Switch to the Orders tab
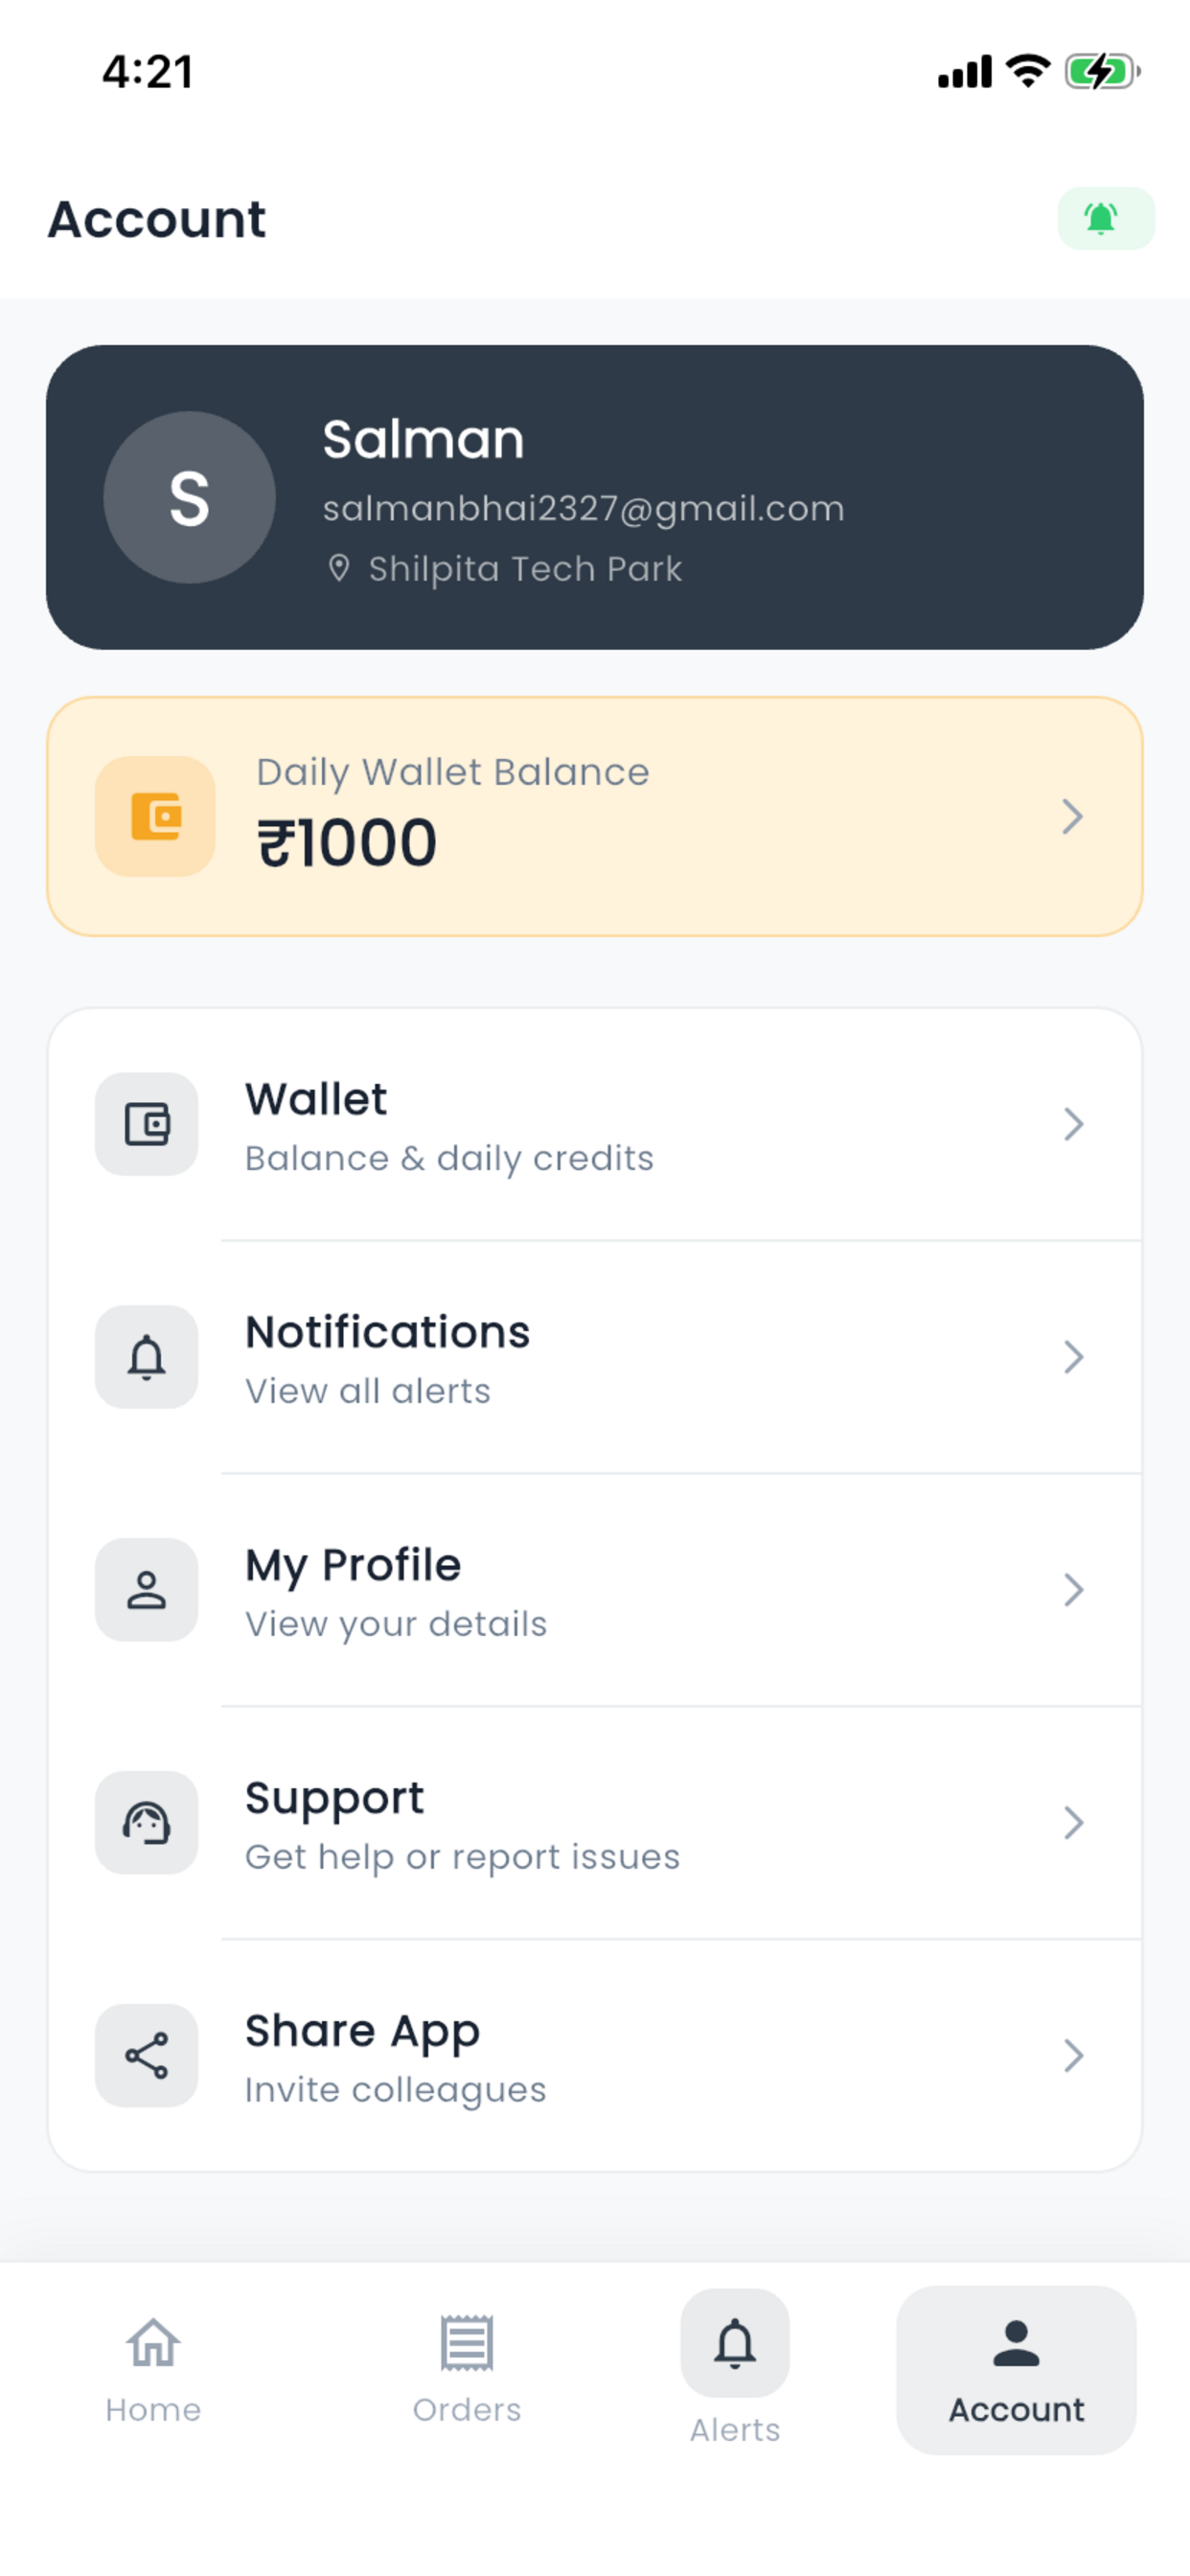This screenshot has width=1190, height=2576. [x=467, y=2370]
